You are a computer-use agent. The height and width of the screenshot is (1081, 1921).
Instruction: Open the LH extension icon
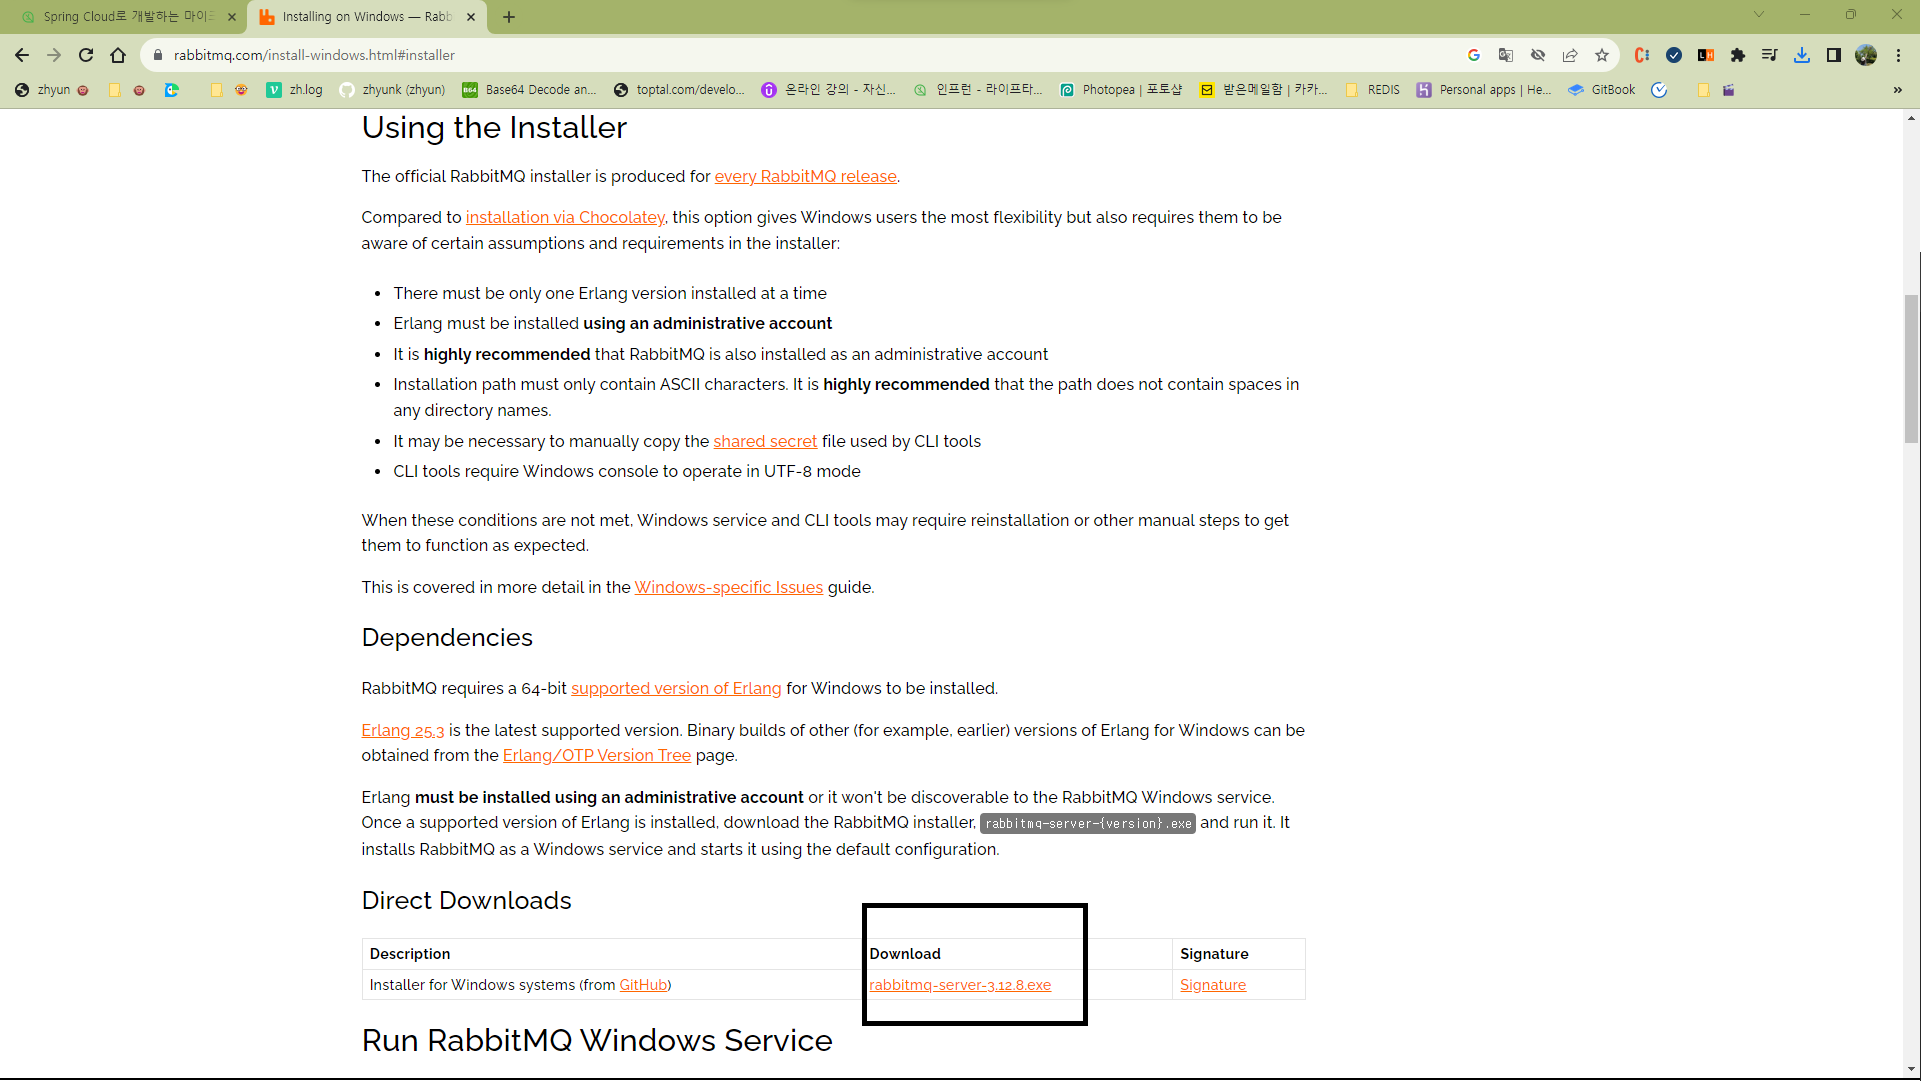pos(1706,55)
